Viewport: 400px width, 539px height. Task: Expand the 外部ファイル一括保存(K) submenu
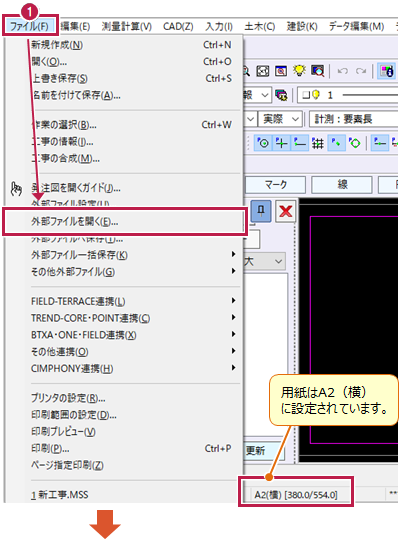point(233,254)
